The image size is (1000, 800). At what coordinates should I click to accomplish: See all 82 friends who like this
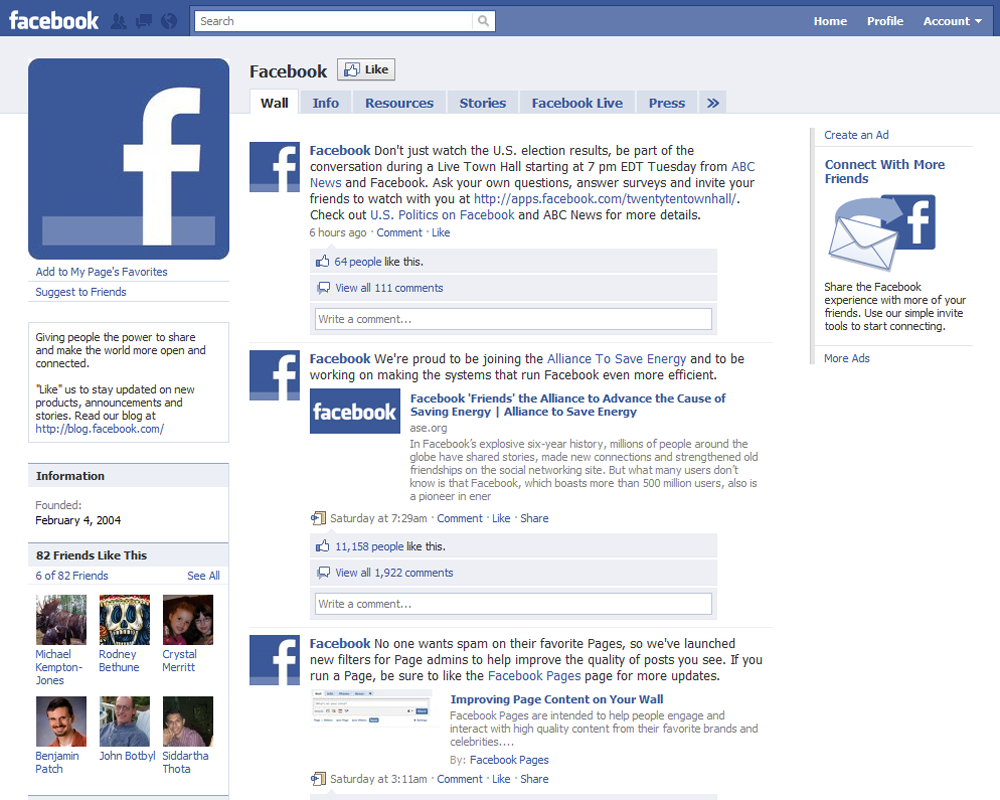click(x=203, y=575)
